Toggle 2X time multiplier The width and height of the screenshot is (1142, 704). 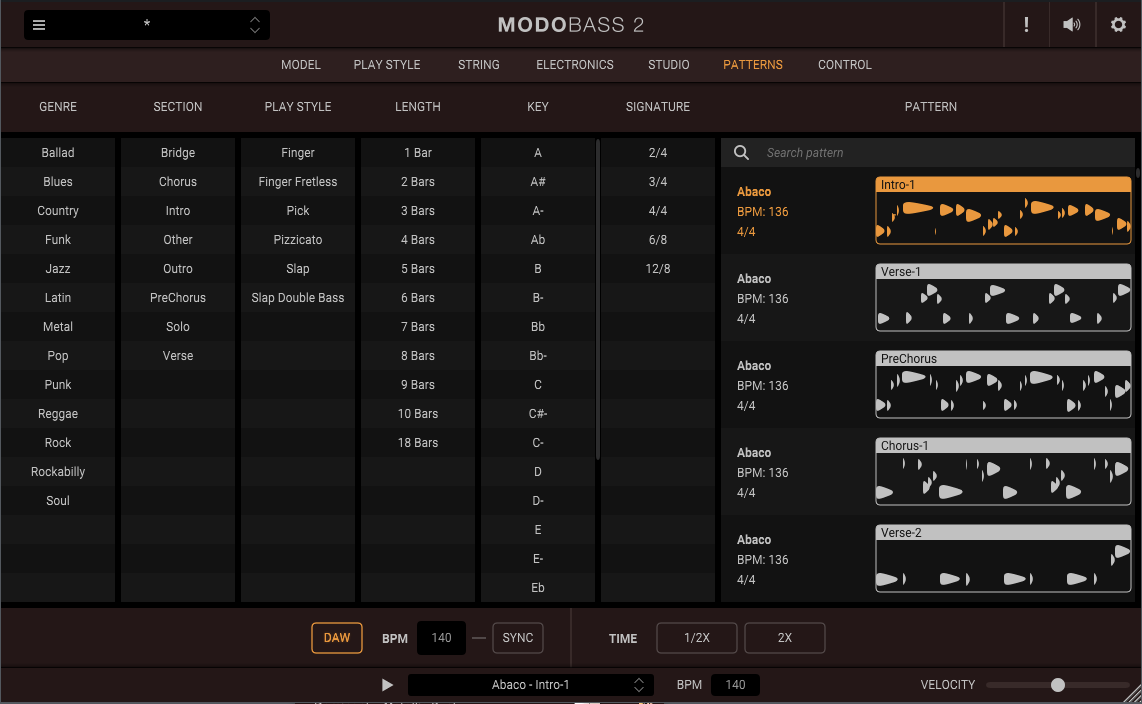(x=784, y=638)
